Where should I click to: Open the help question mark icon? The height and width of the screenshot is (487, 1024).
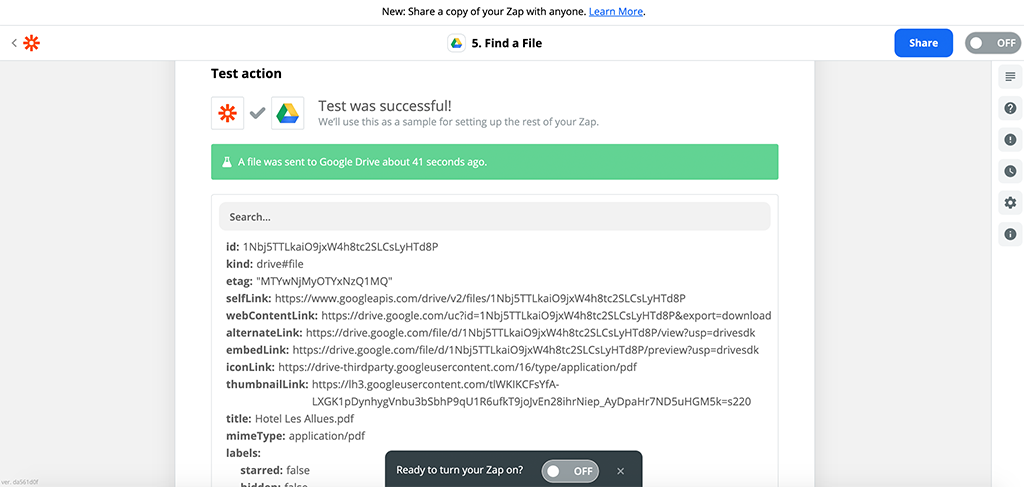point(1010,108)
